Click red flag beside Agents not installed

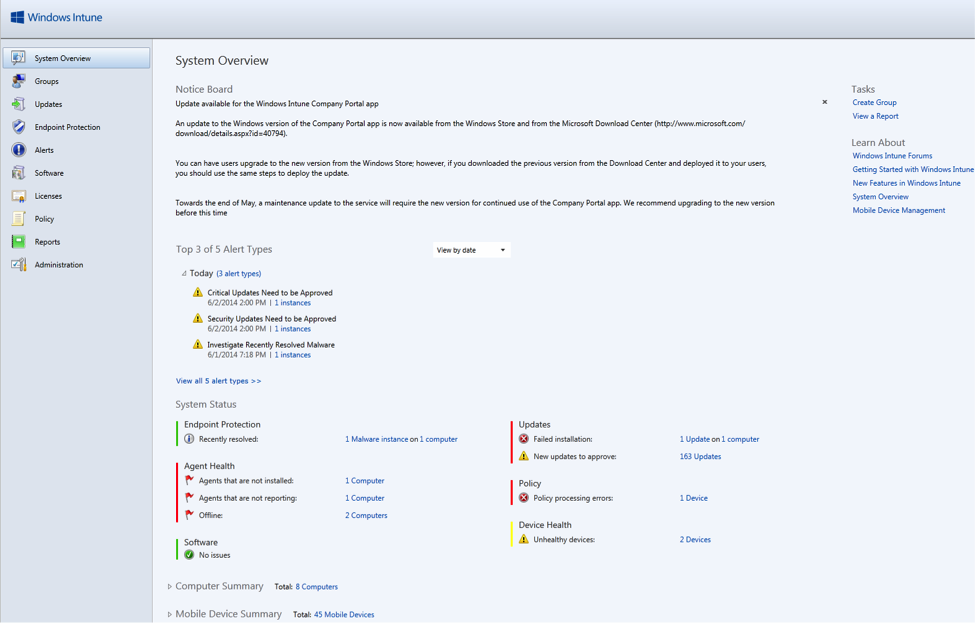point(189,481)
